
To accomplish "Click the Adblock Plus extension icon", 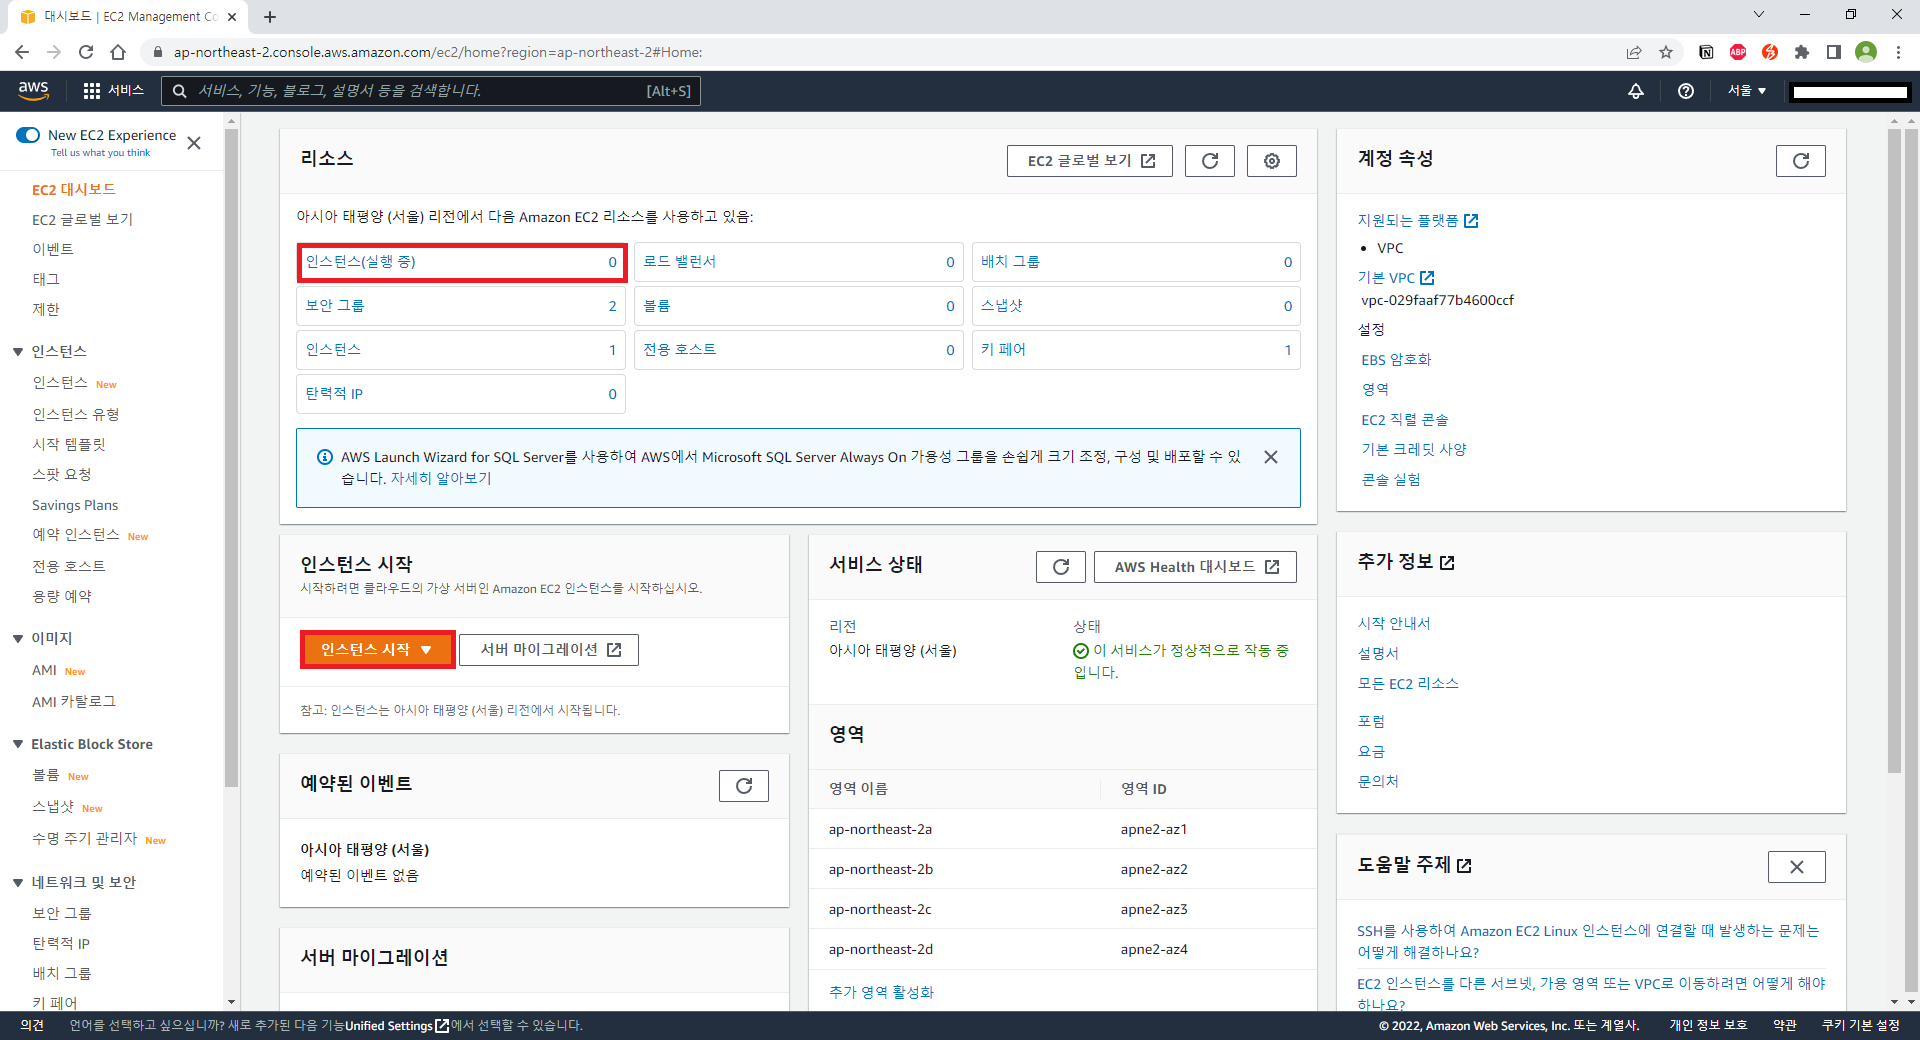I will pos(1738,52).
